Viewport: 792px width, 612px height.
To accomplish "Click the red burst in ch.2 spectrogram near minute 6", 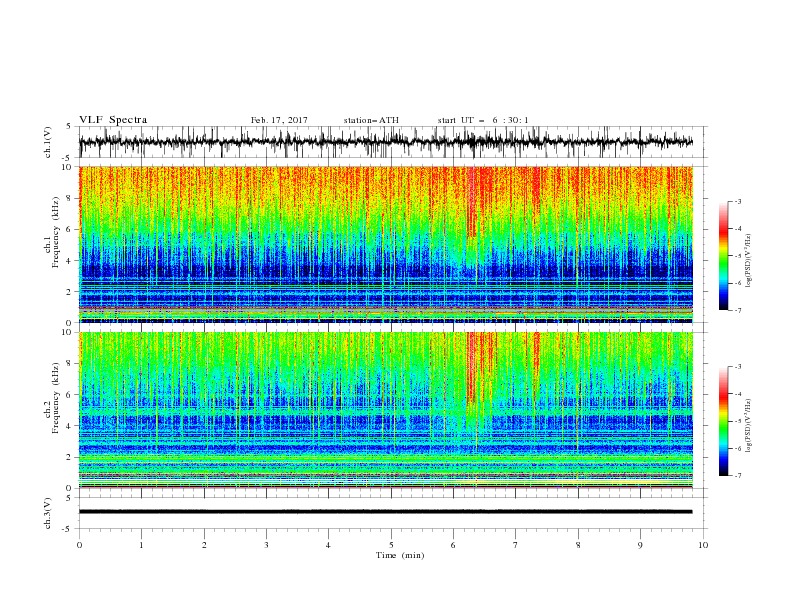I will pos(472,367).
